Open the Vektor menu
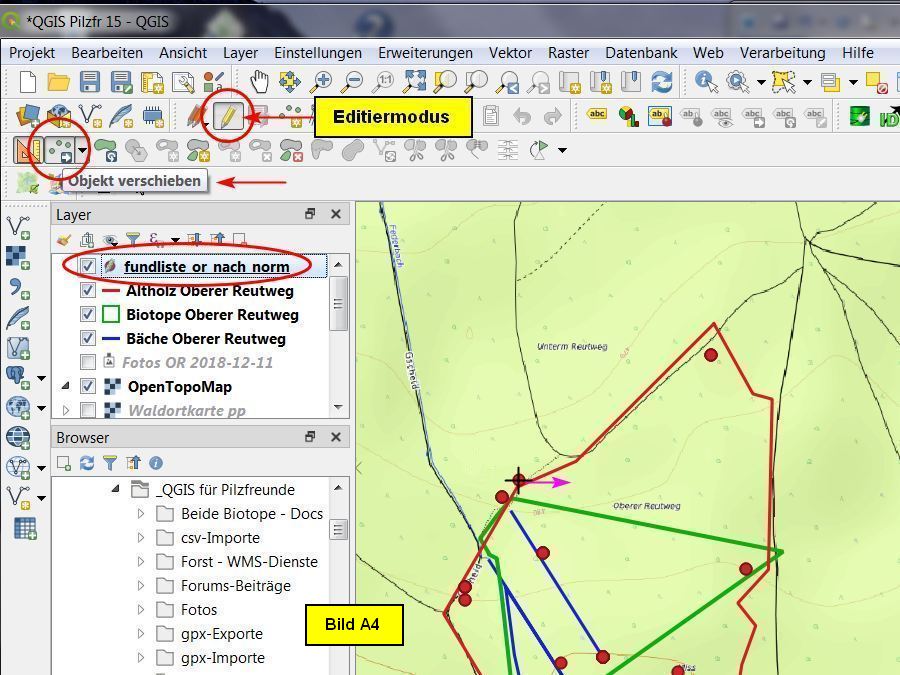The width and height of the screenshot is (900, 675). point(510,52)
